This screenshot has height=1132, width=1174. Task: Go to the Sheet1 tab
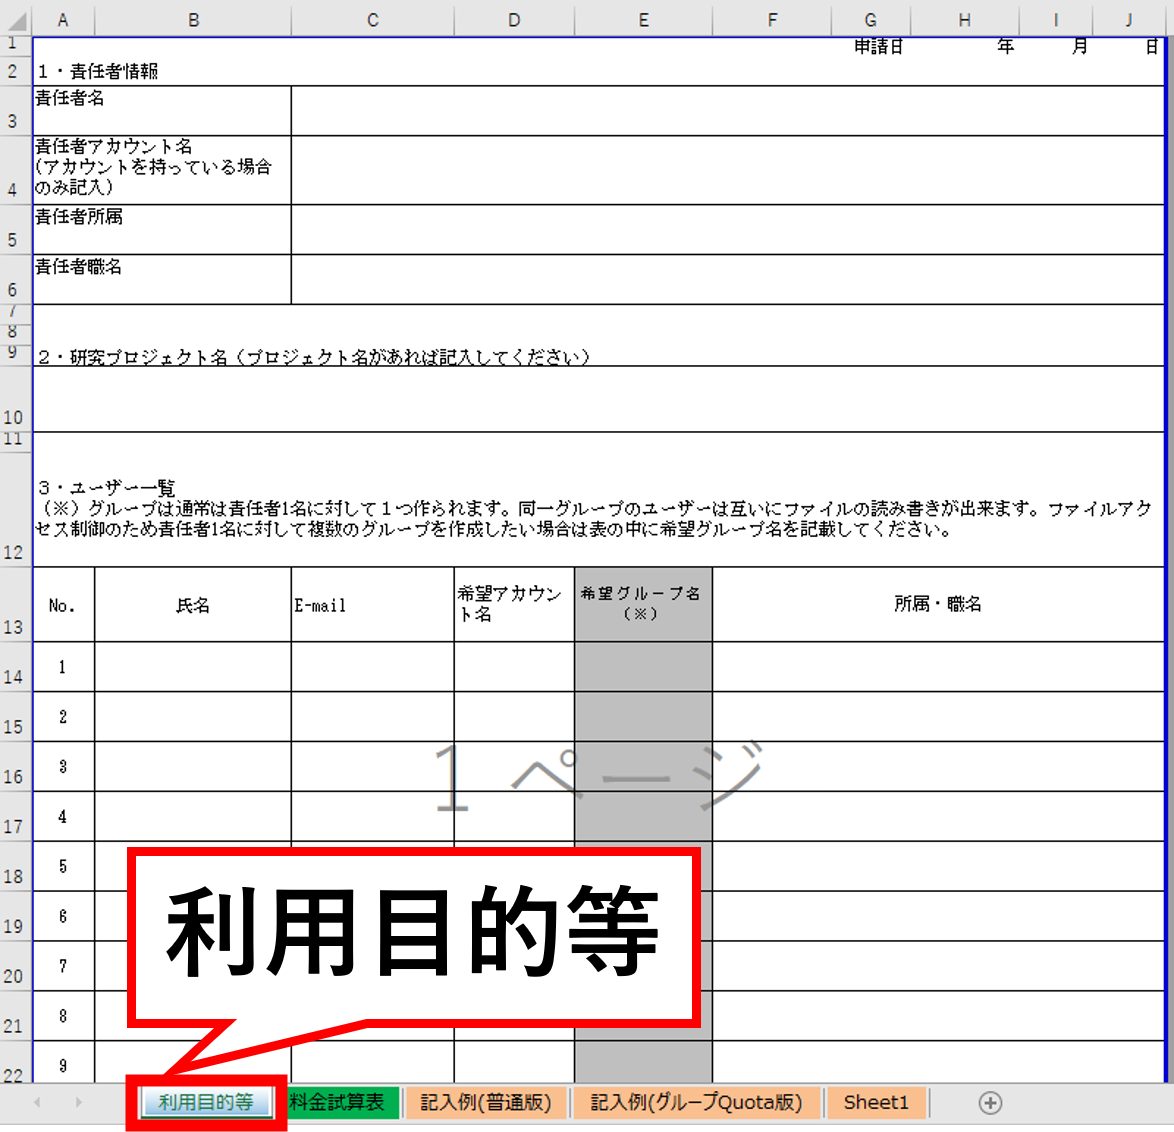[x=876, y=1102]
